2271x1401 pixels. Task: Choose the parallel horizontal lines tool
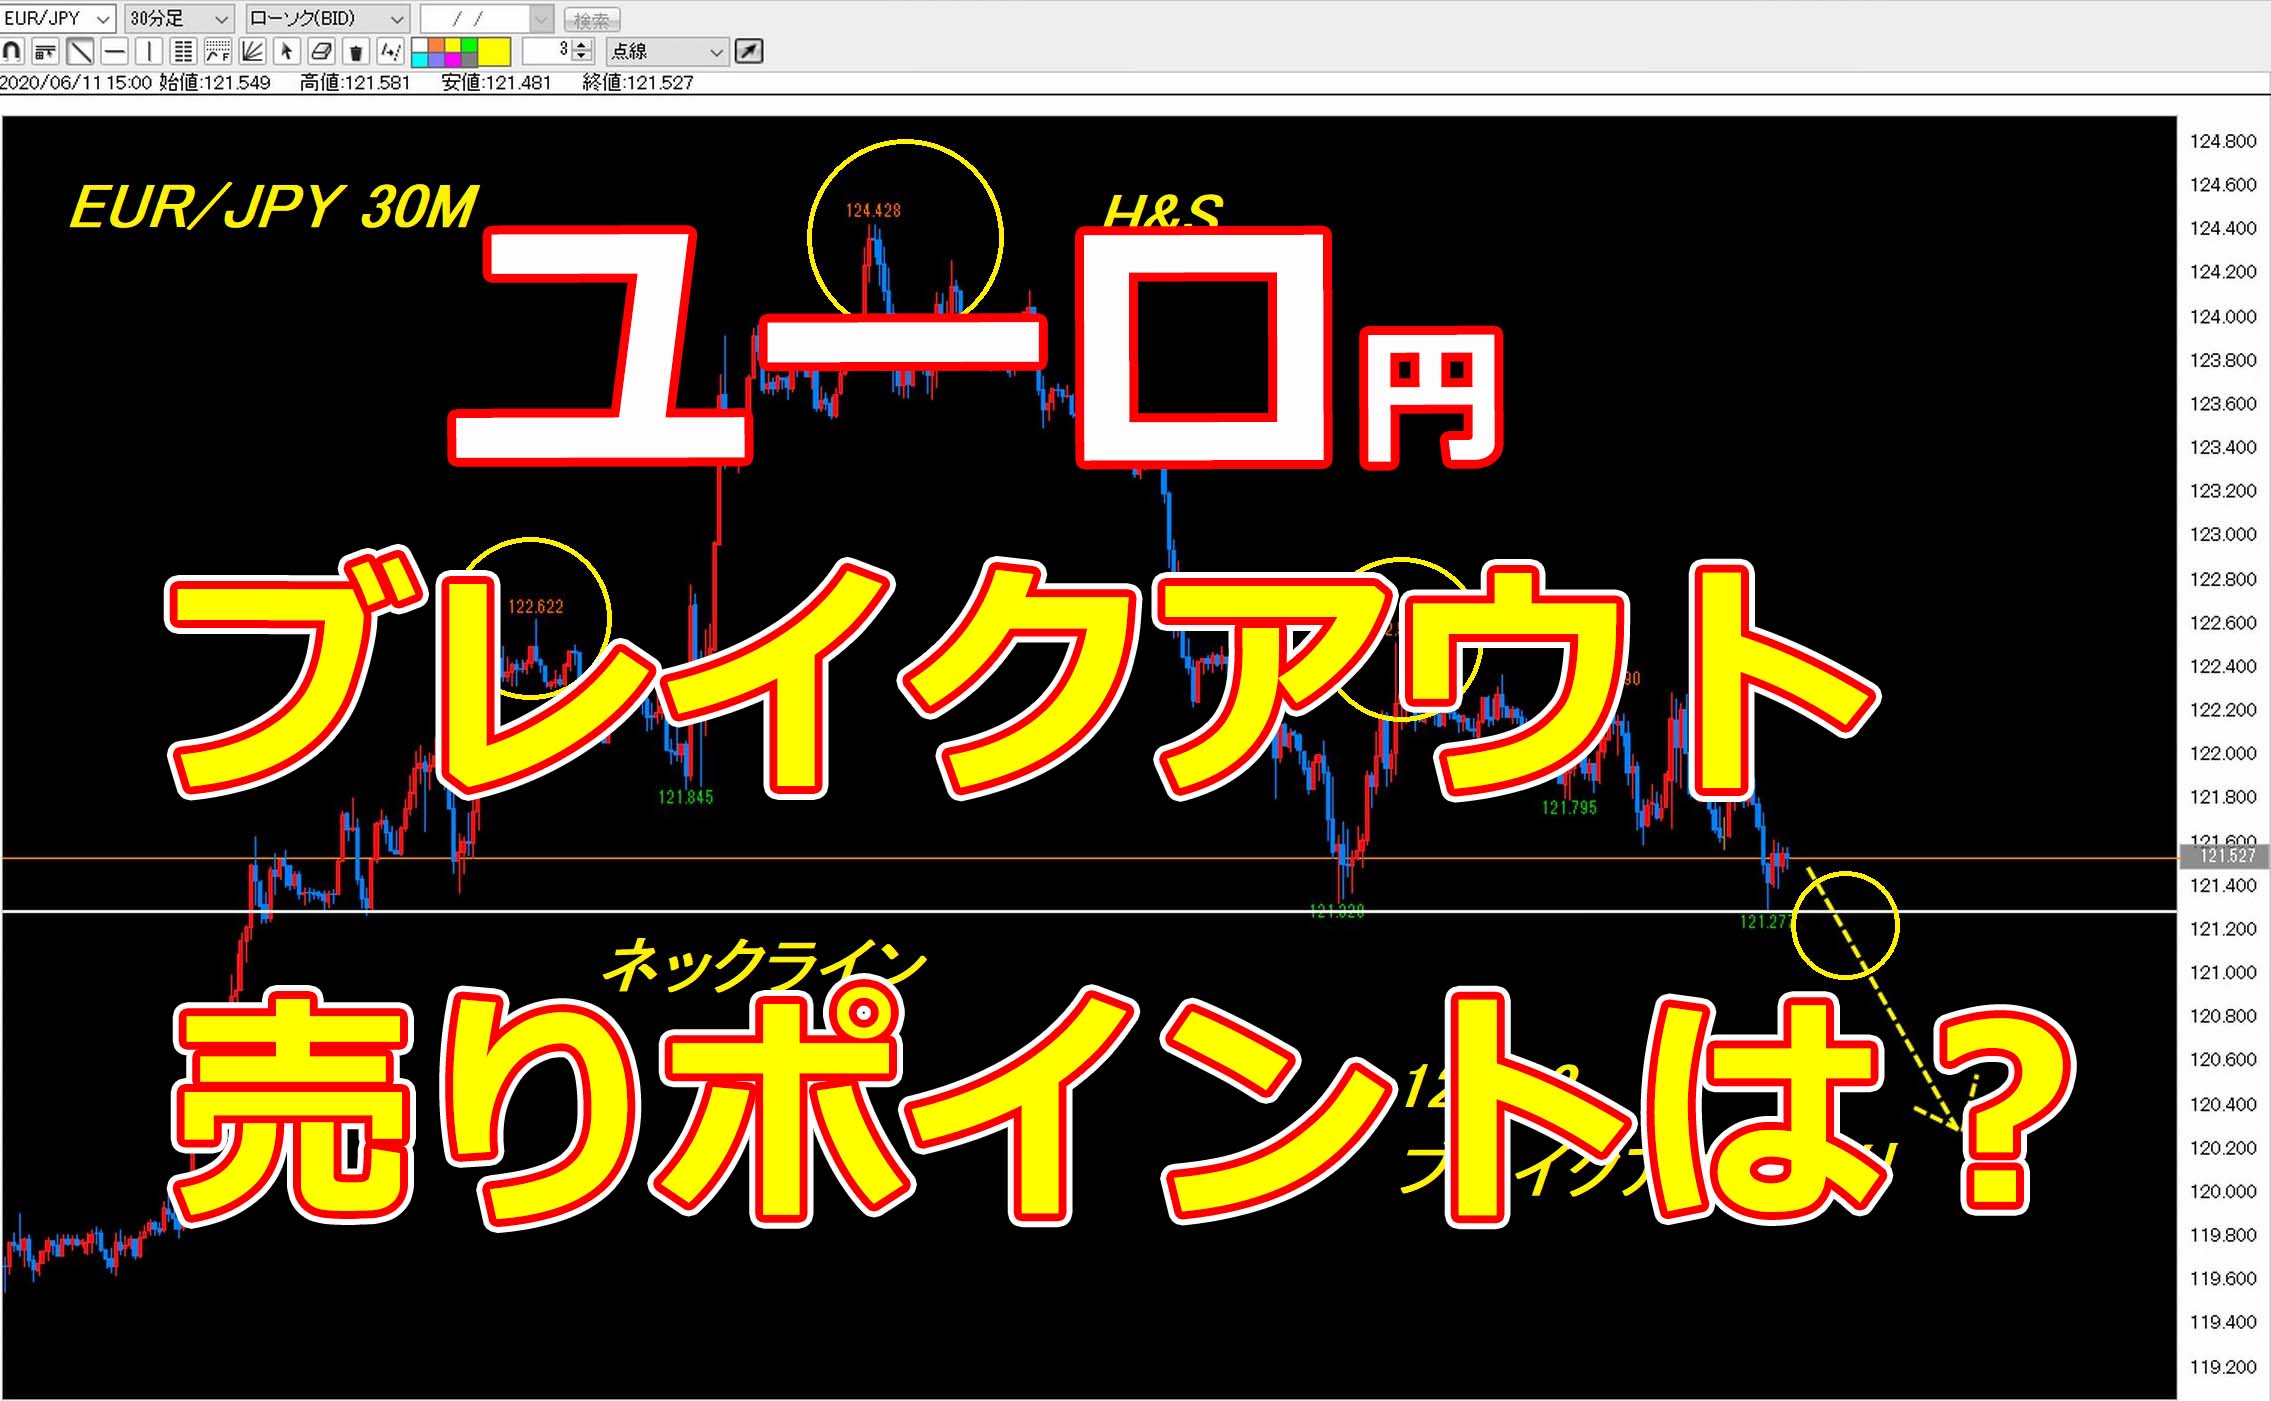click(x=183, y=51)
